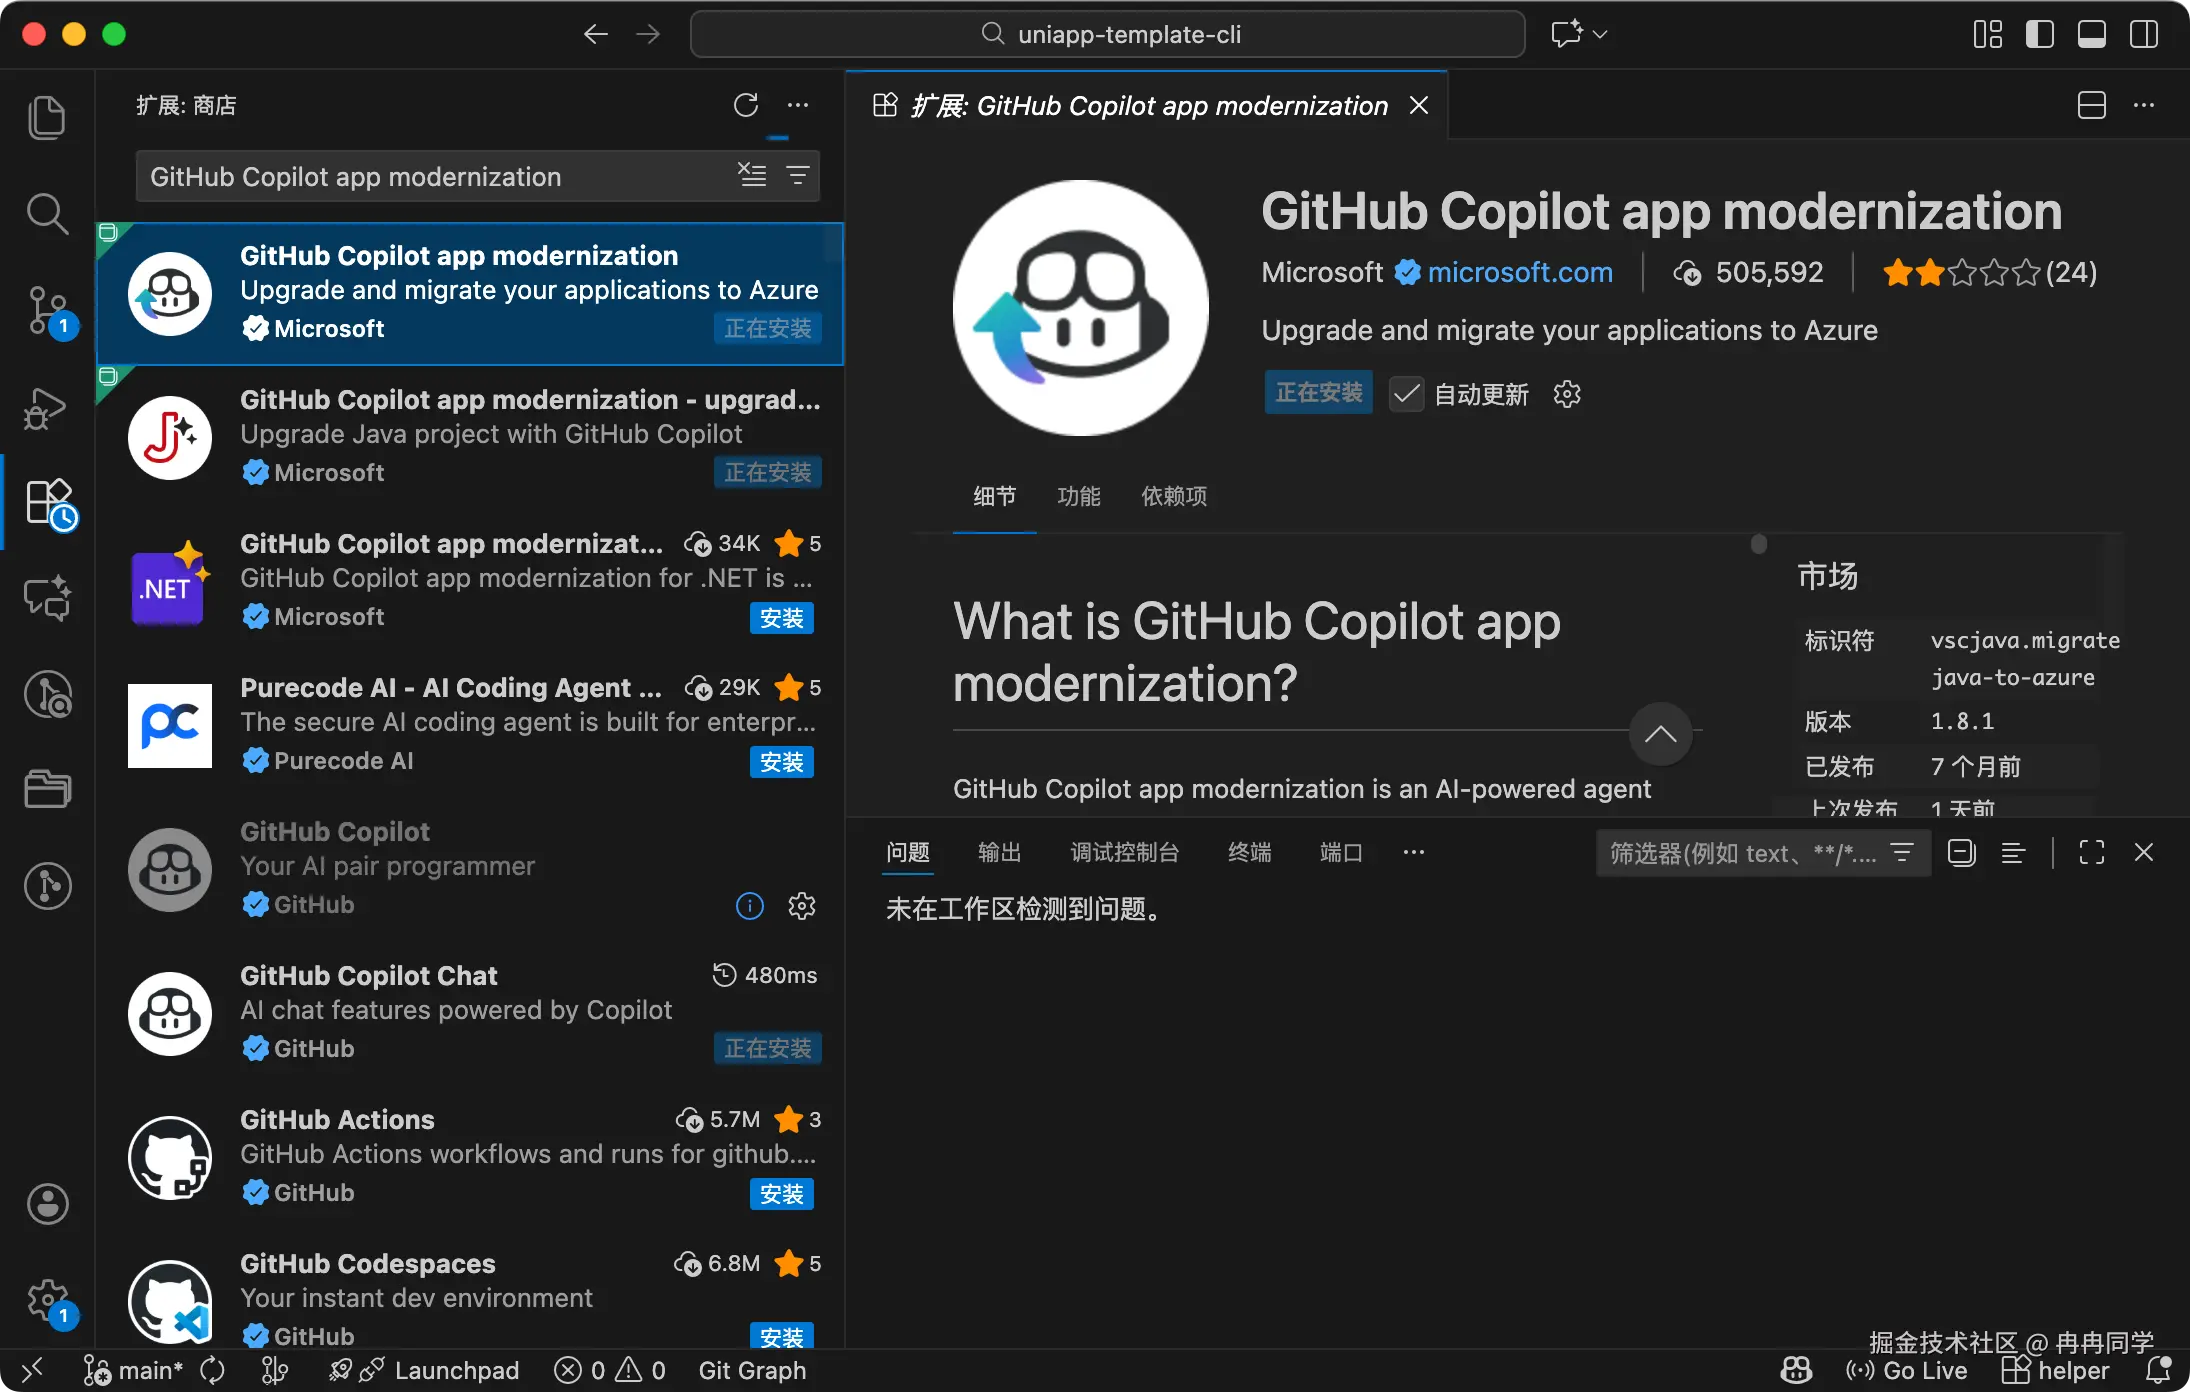Image resolution: width=2190 pixels, height=1392 pixels.
Task: Refresh the extensions marketplace list
Action: coord(746,105)
